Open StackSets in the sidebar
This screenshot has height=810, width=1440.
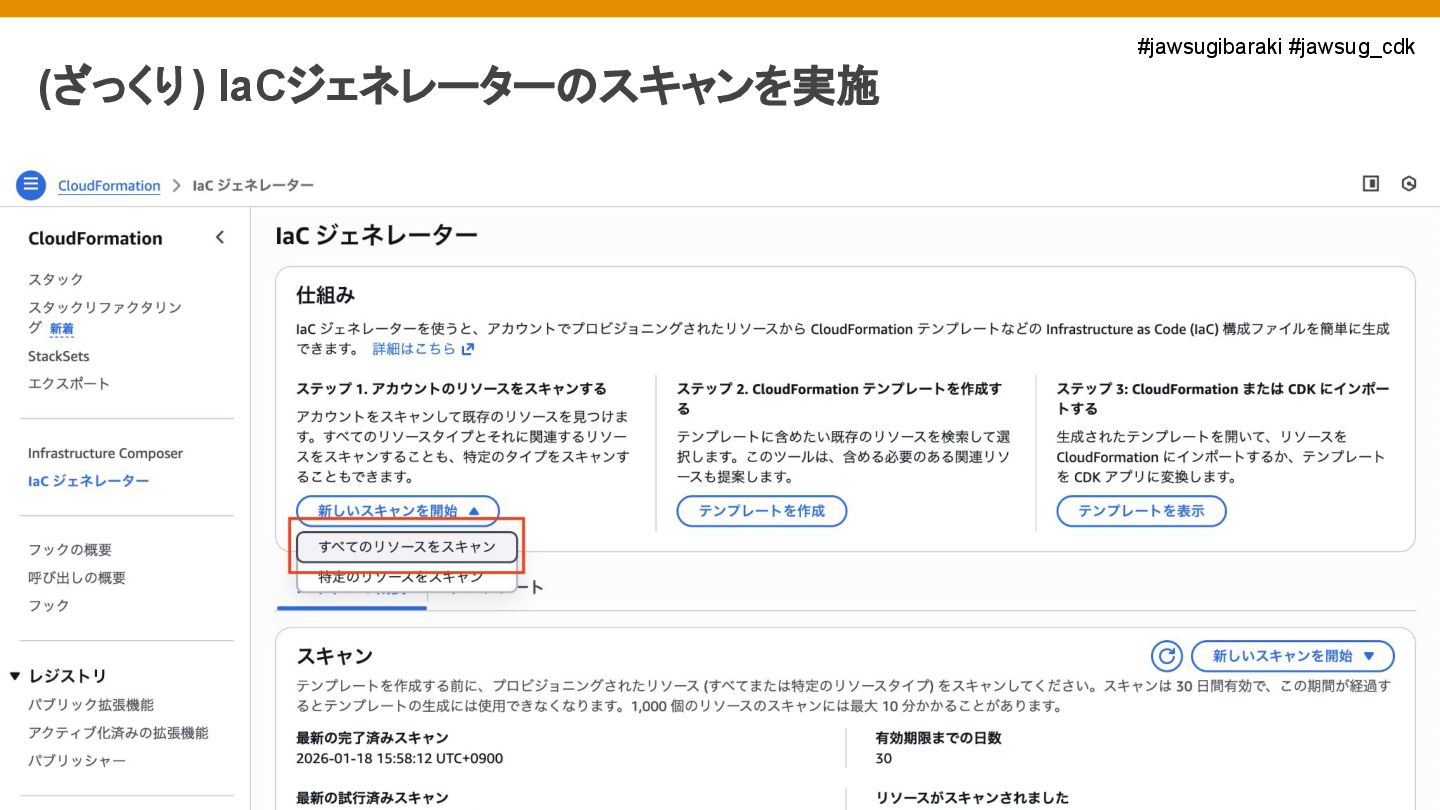tap(59, 356)
